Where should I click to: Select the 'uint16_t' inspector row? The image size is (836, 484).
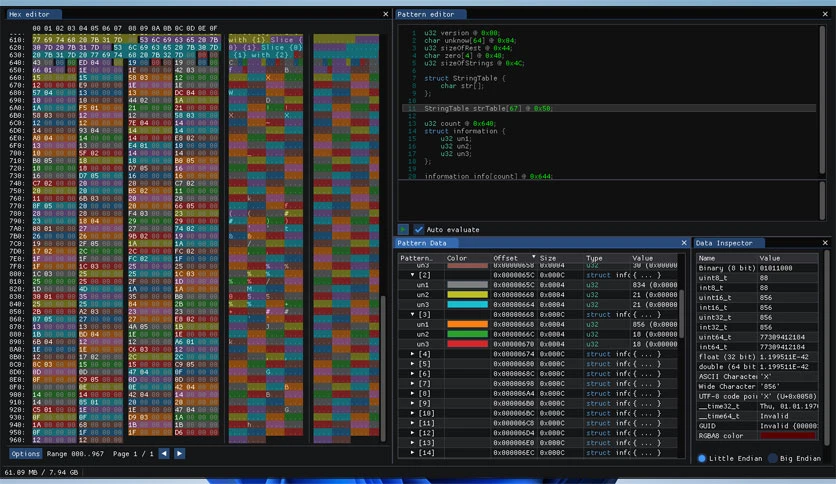(757, 298)
